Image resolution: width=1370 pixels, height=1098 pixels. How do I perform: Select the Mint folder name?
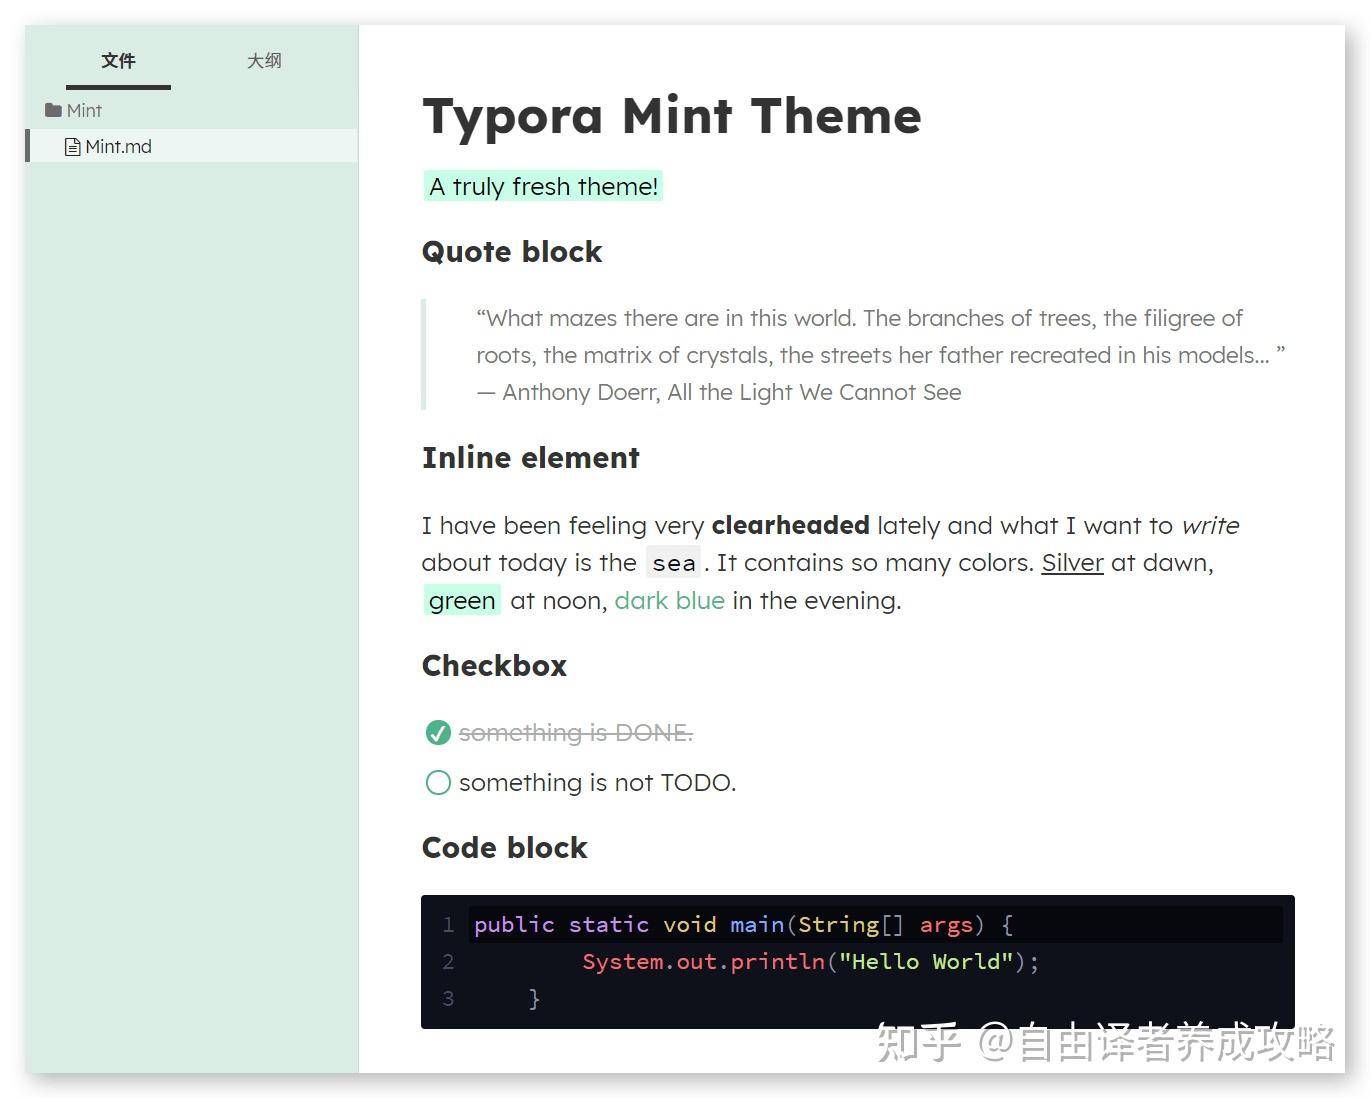[x=84, y=110]
